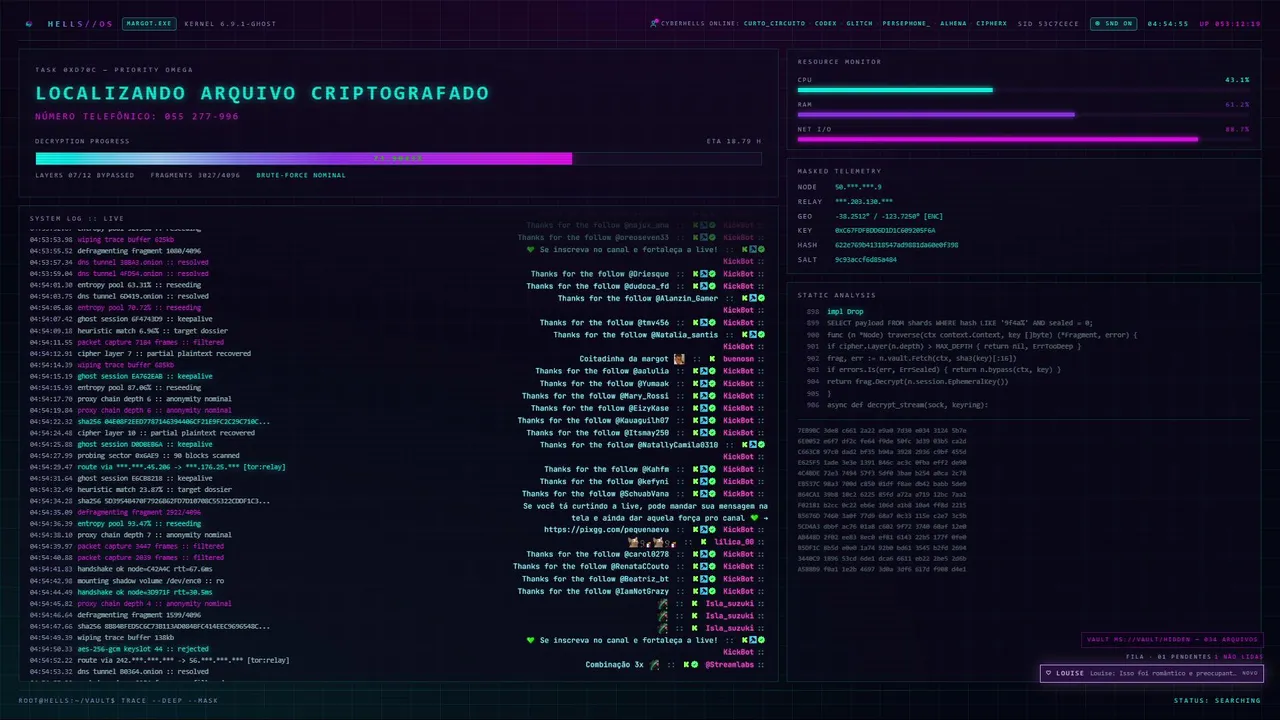Click the verified check badge in the @Alanzin_Gamer row

click(761, 298)
